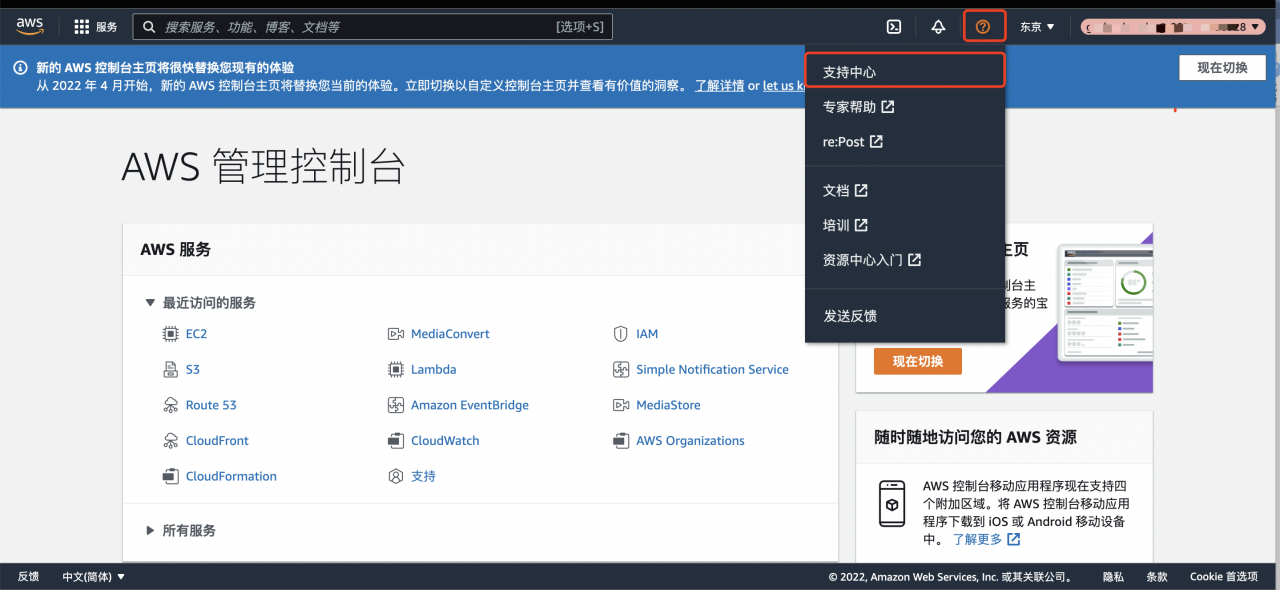The width and height of the screenshot is (1280, 590).
Task: Click the search magnifier icon
Action: (x=150, y=27)
